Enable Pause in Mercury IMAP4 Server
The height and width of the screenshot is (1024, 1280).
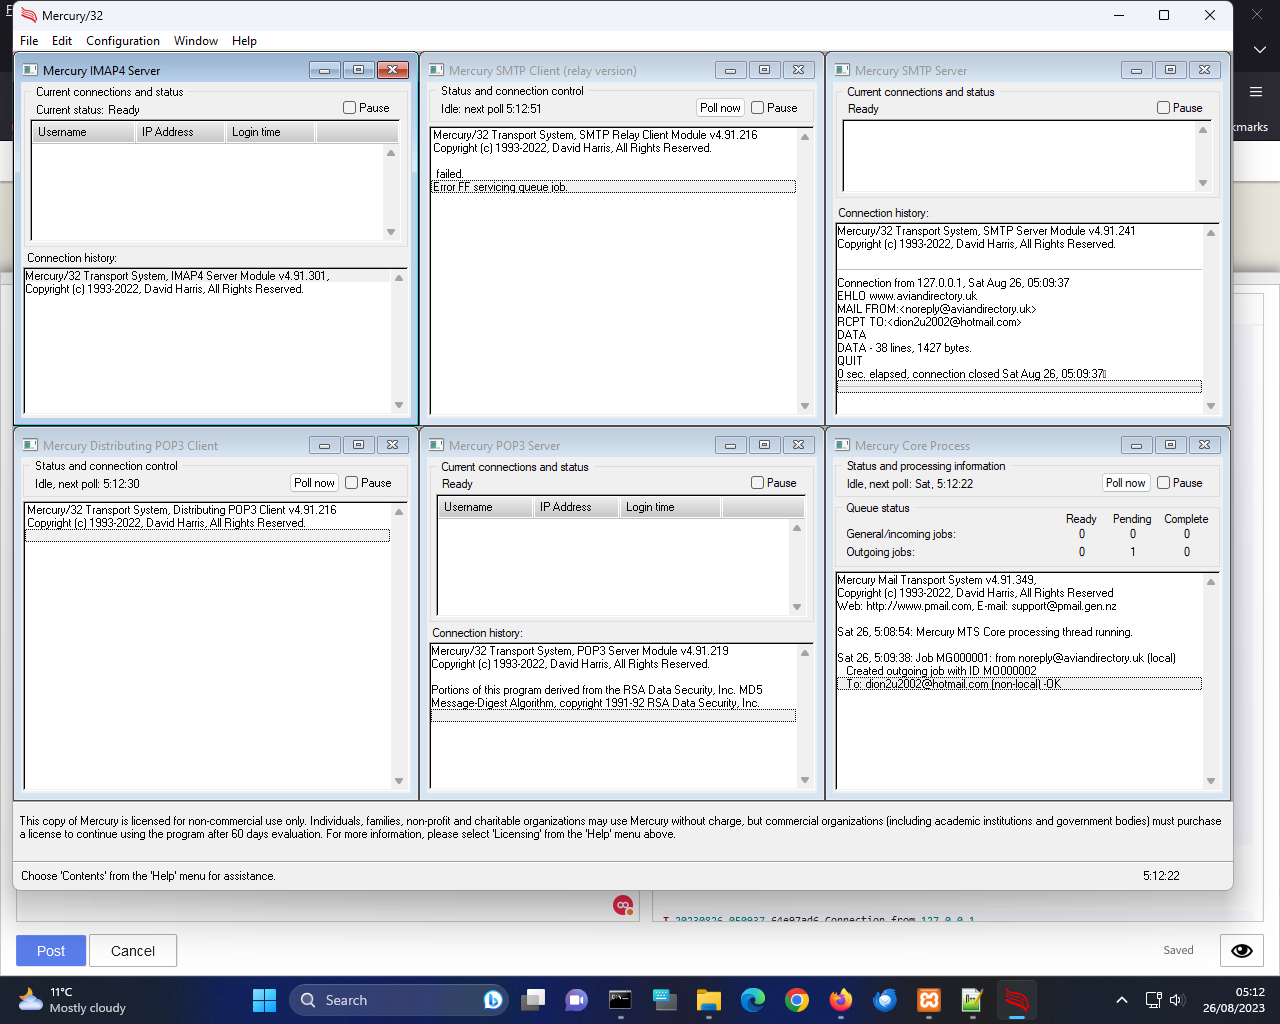[350, 108]
